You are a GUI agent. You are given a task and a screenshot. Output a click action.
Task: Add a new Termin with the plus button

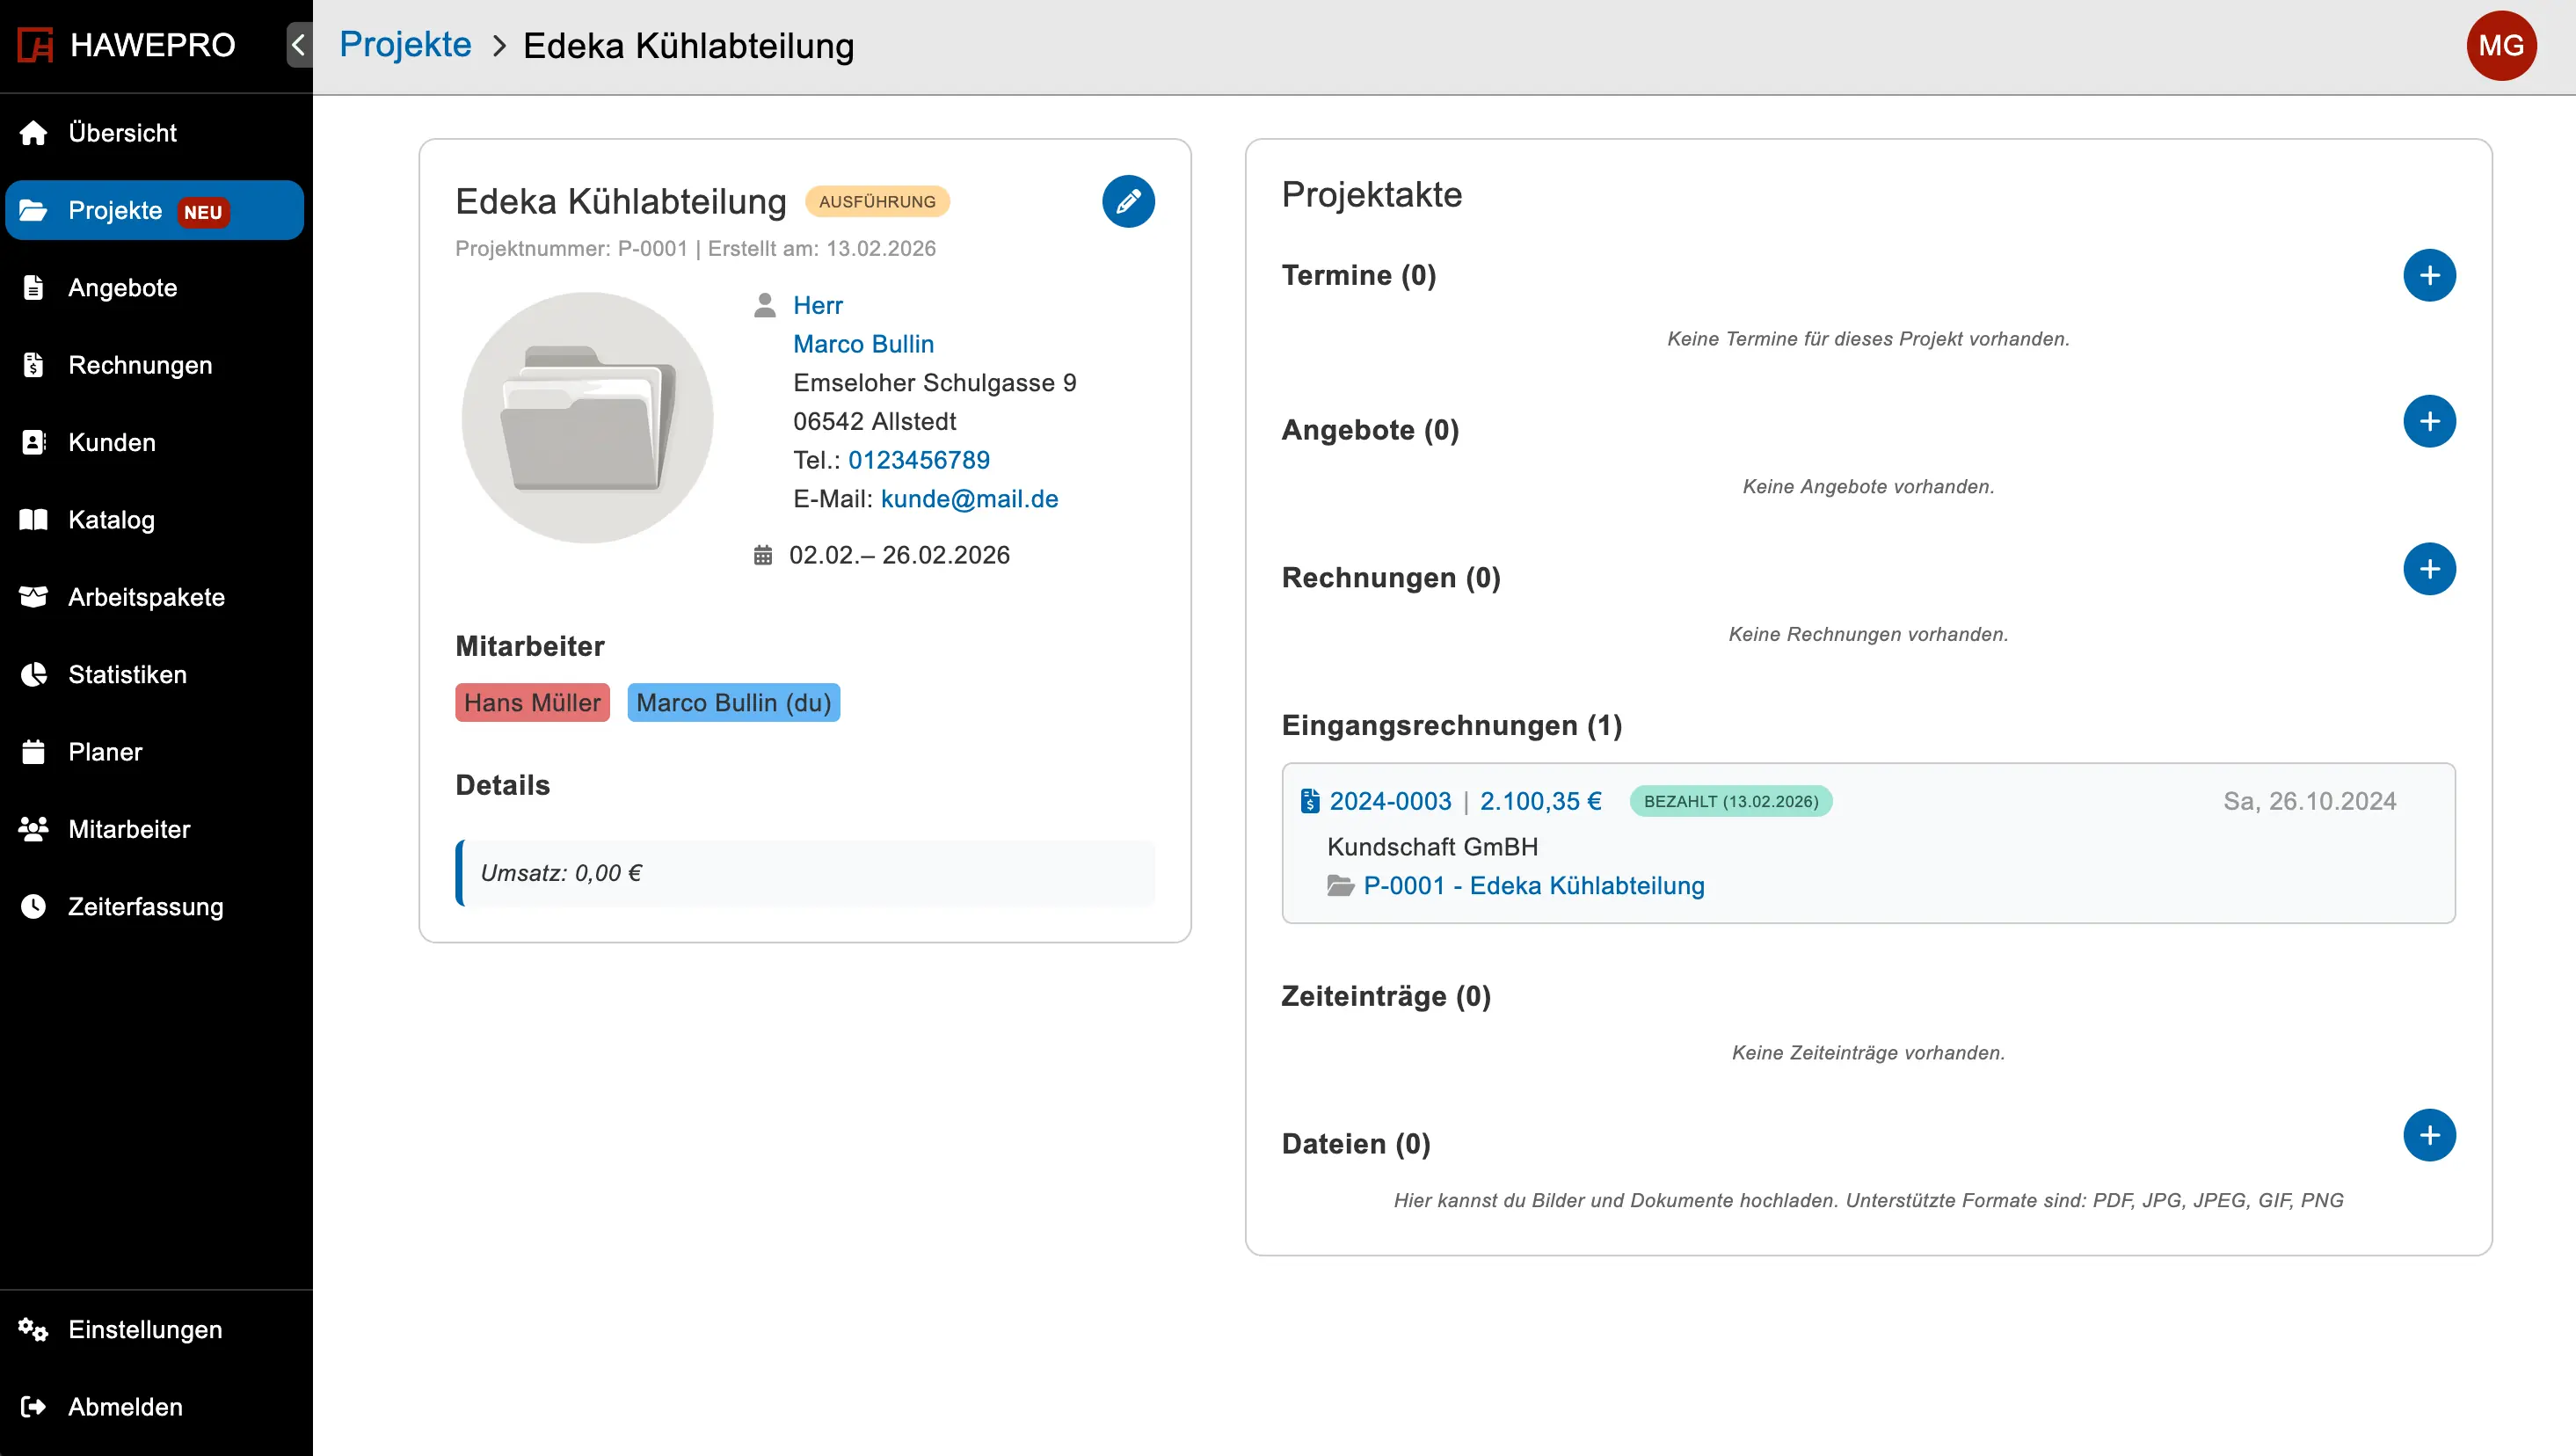point(2430,274)
